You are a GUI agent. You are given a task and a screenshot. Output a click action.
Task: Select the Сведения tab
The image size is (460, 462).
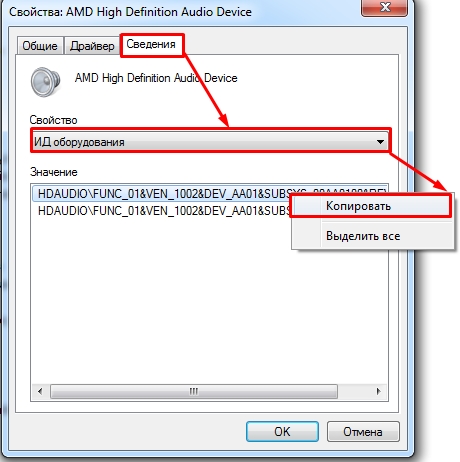151,44
